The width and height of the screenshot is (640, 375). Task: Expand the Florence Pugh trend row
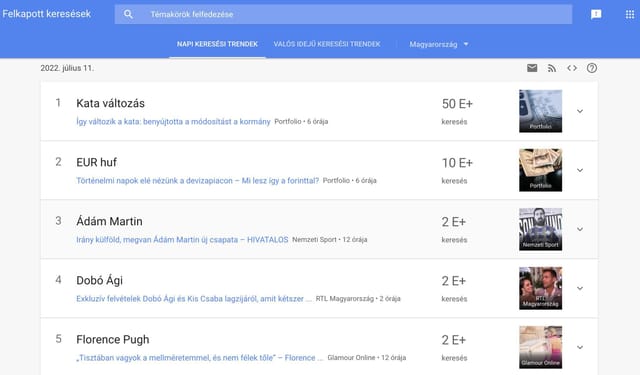coord(580,347)
